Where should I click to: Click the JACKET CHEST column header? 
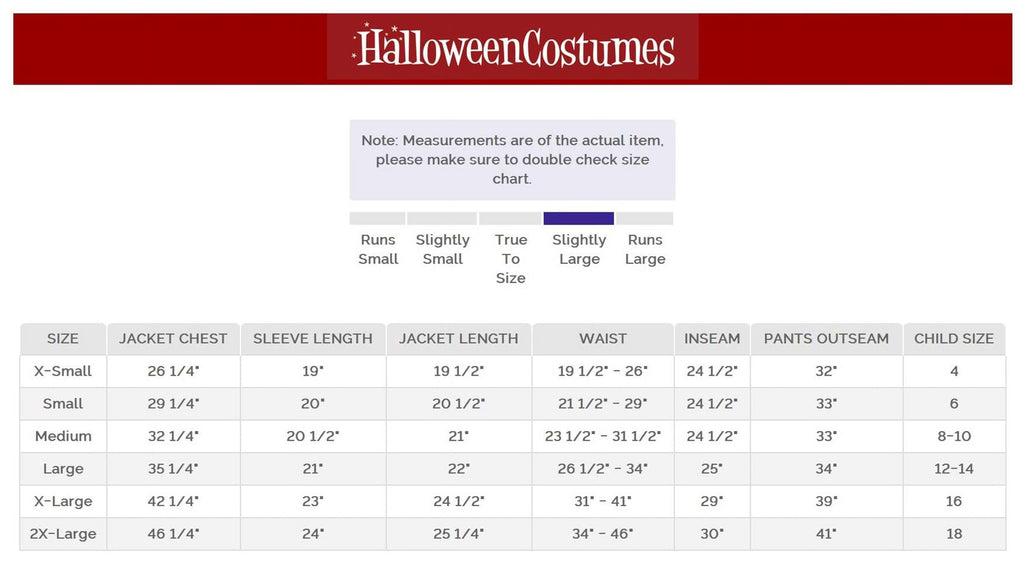(x=173, y=339)
